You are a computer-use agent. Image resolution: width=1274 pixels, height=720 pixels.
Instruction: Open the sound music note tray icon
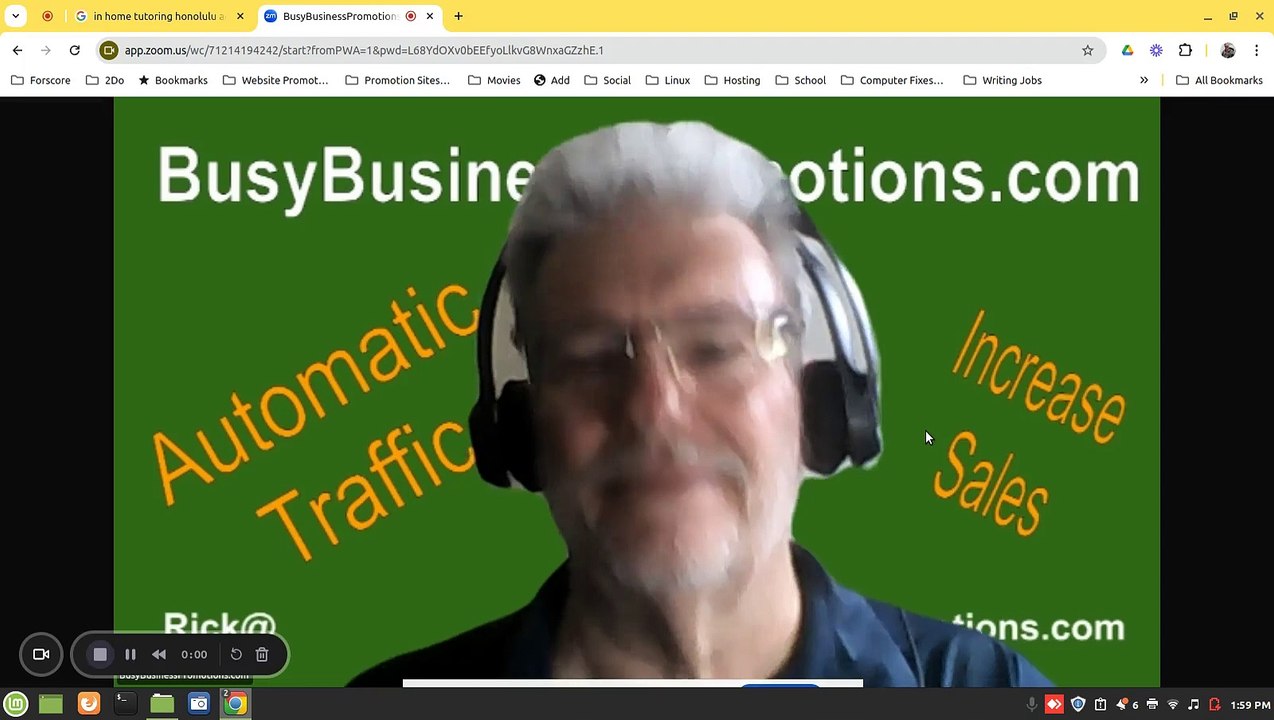click(1193, 705)
